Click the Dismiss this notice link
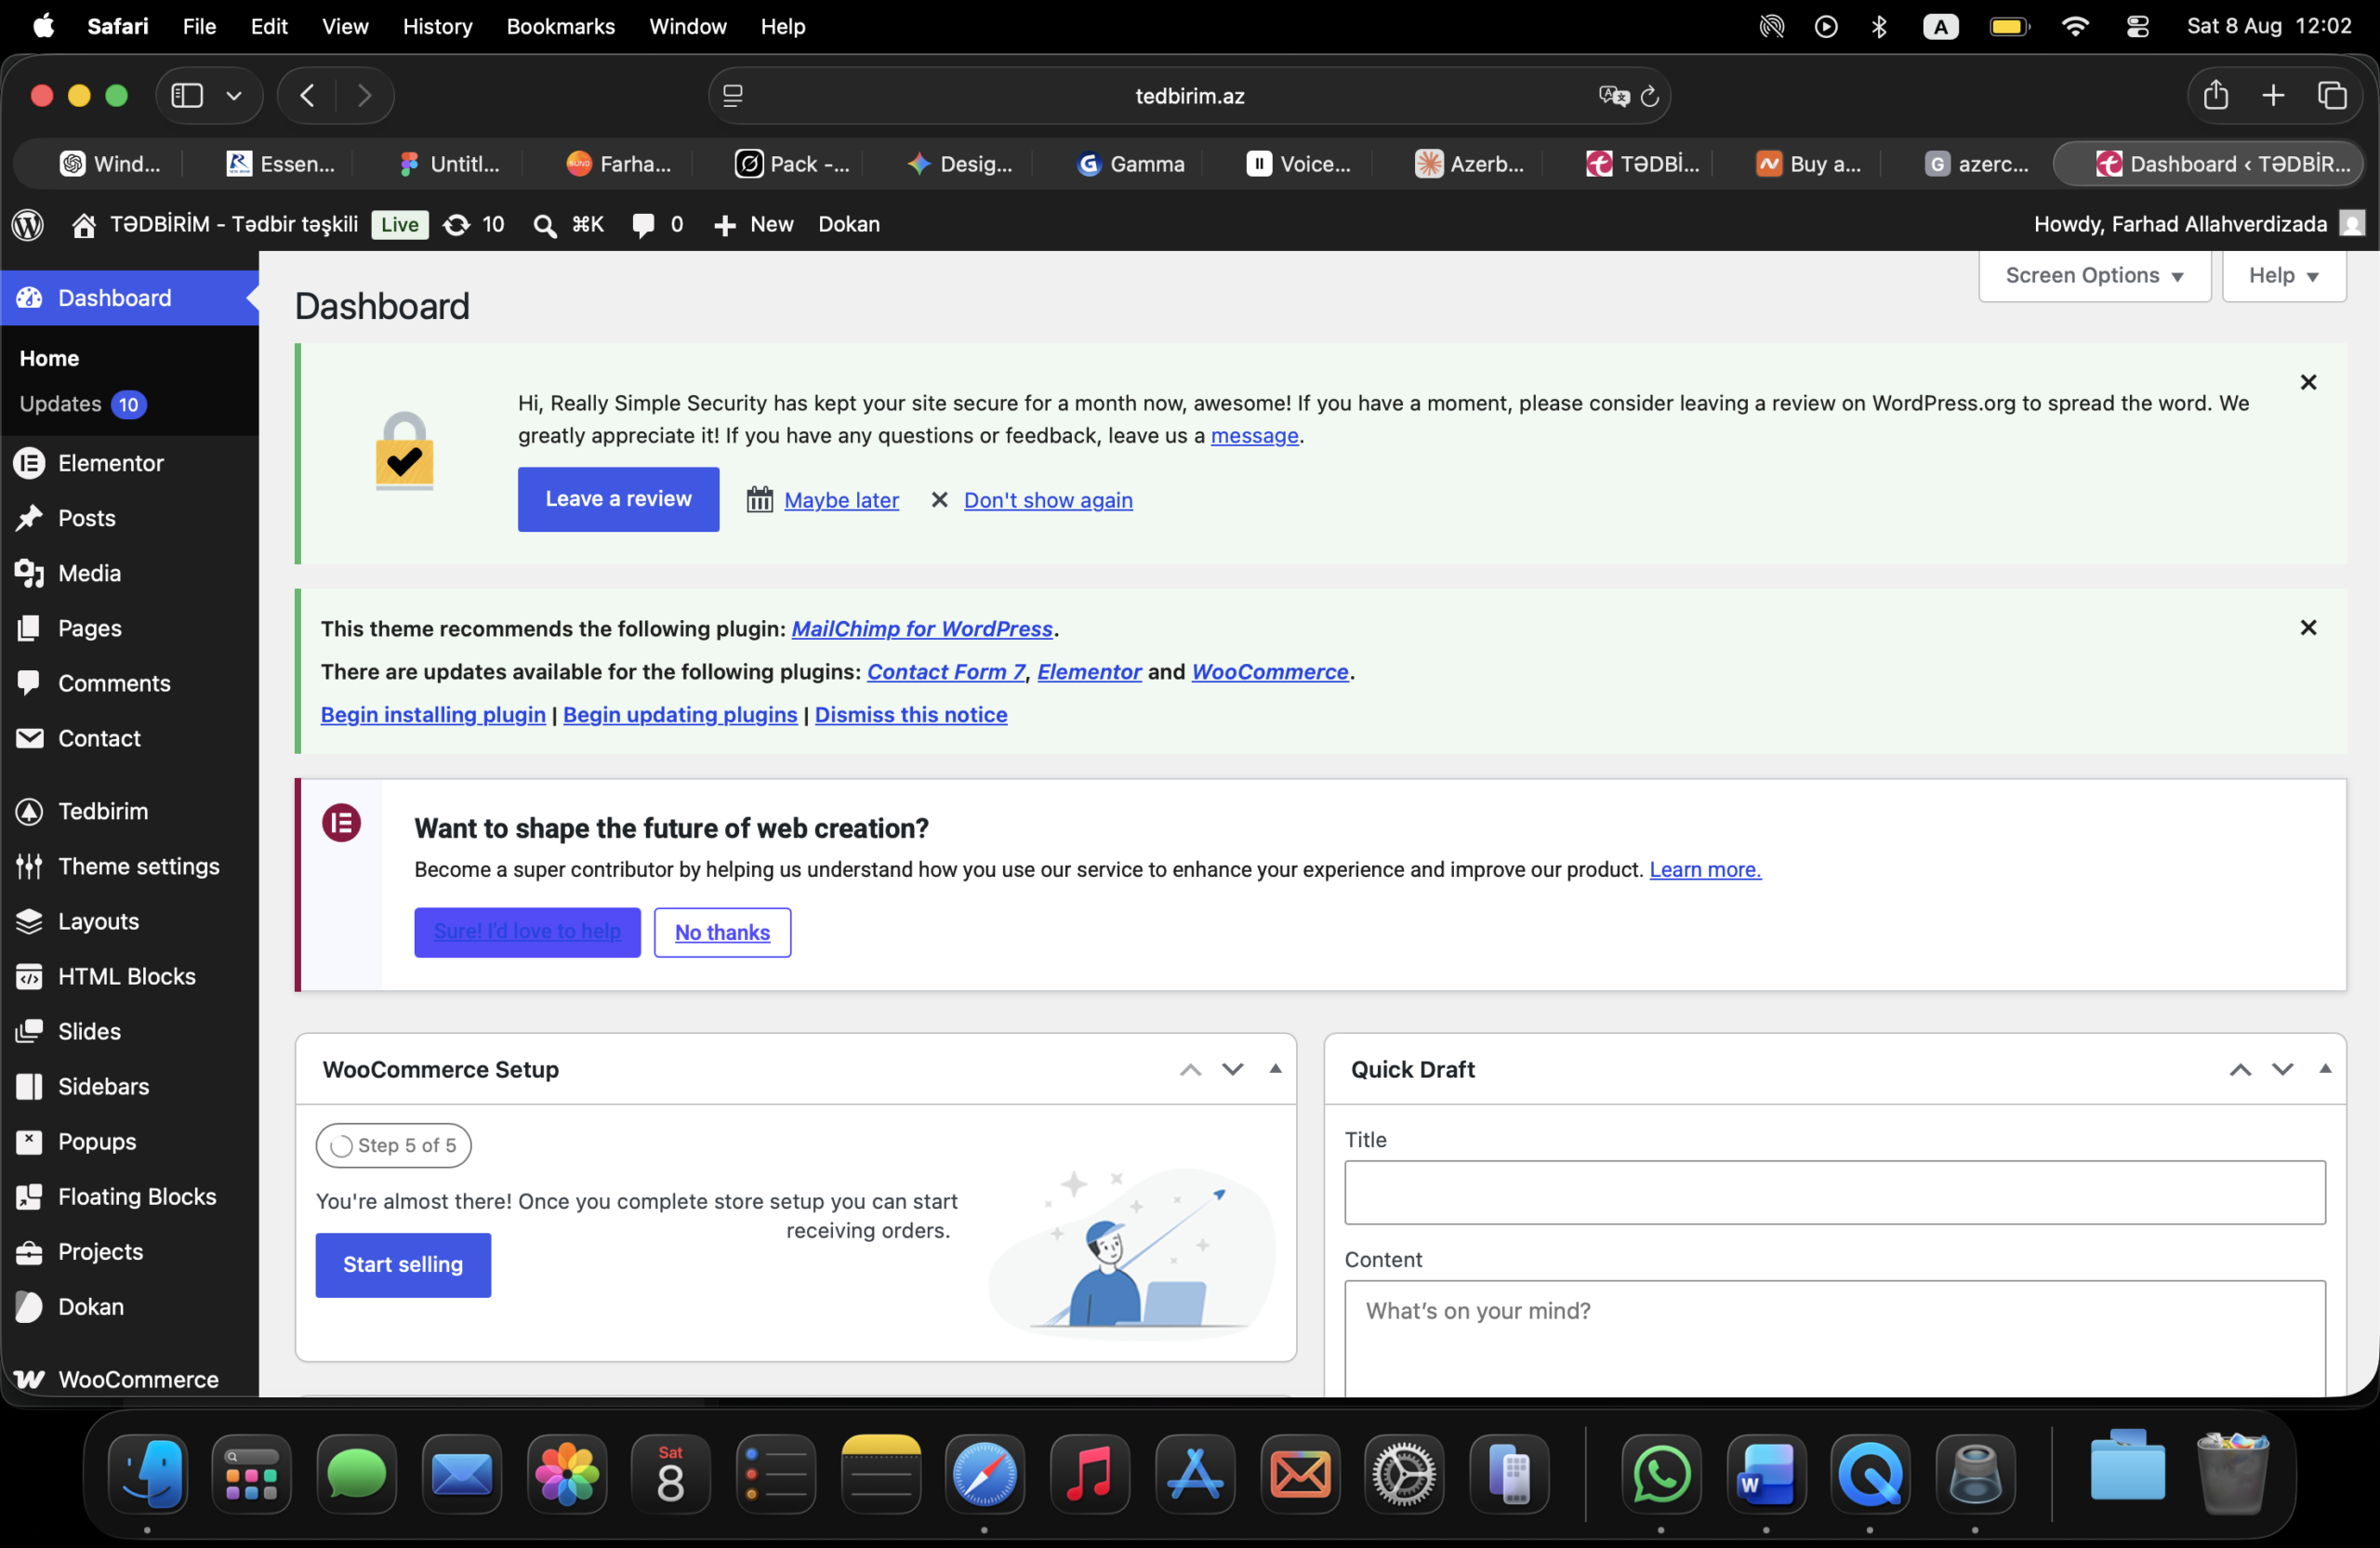 coord(910,714)
